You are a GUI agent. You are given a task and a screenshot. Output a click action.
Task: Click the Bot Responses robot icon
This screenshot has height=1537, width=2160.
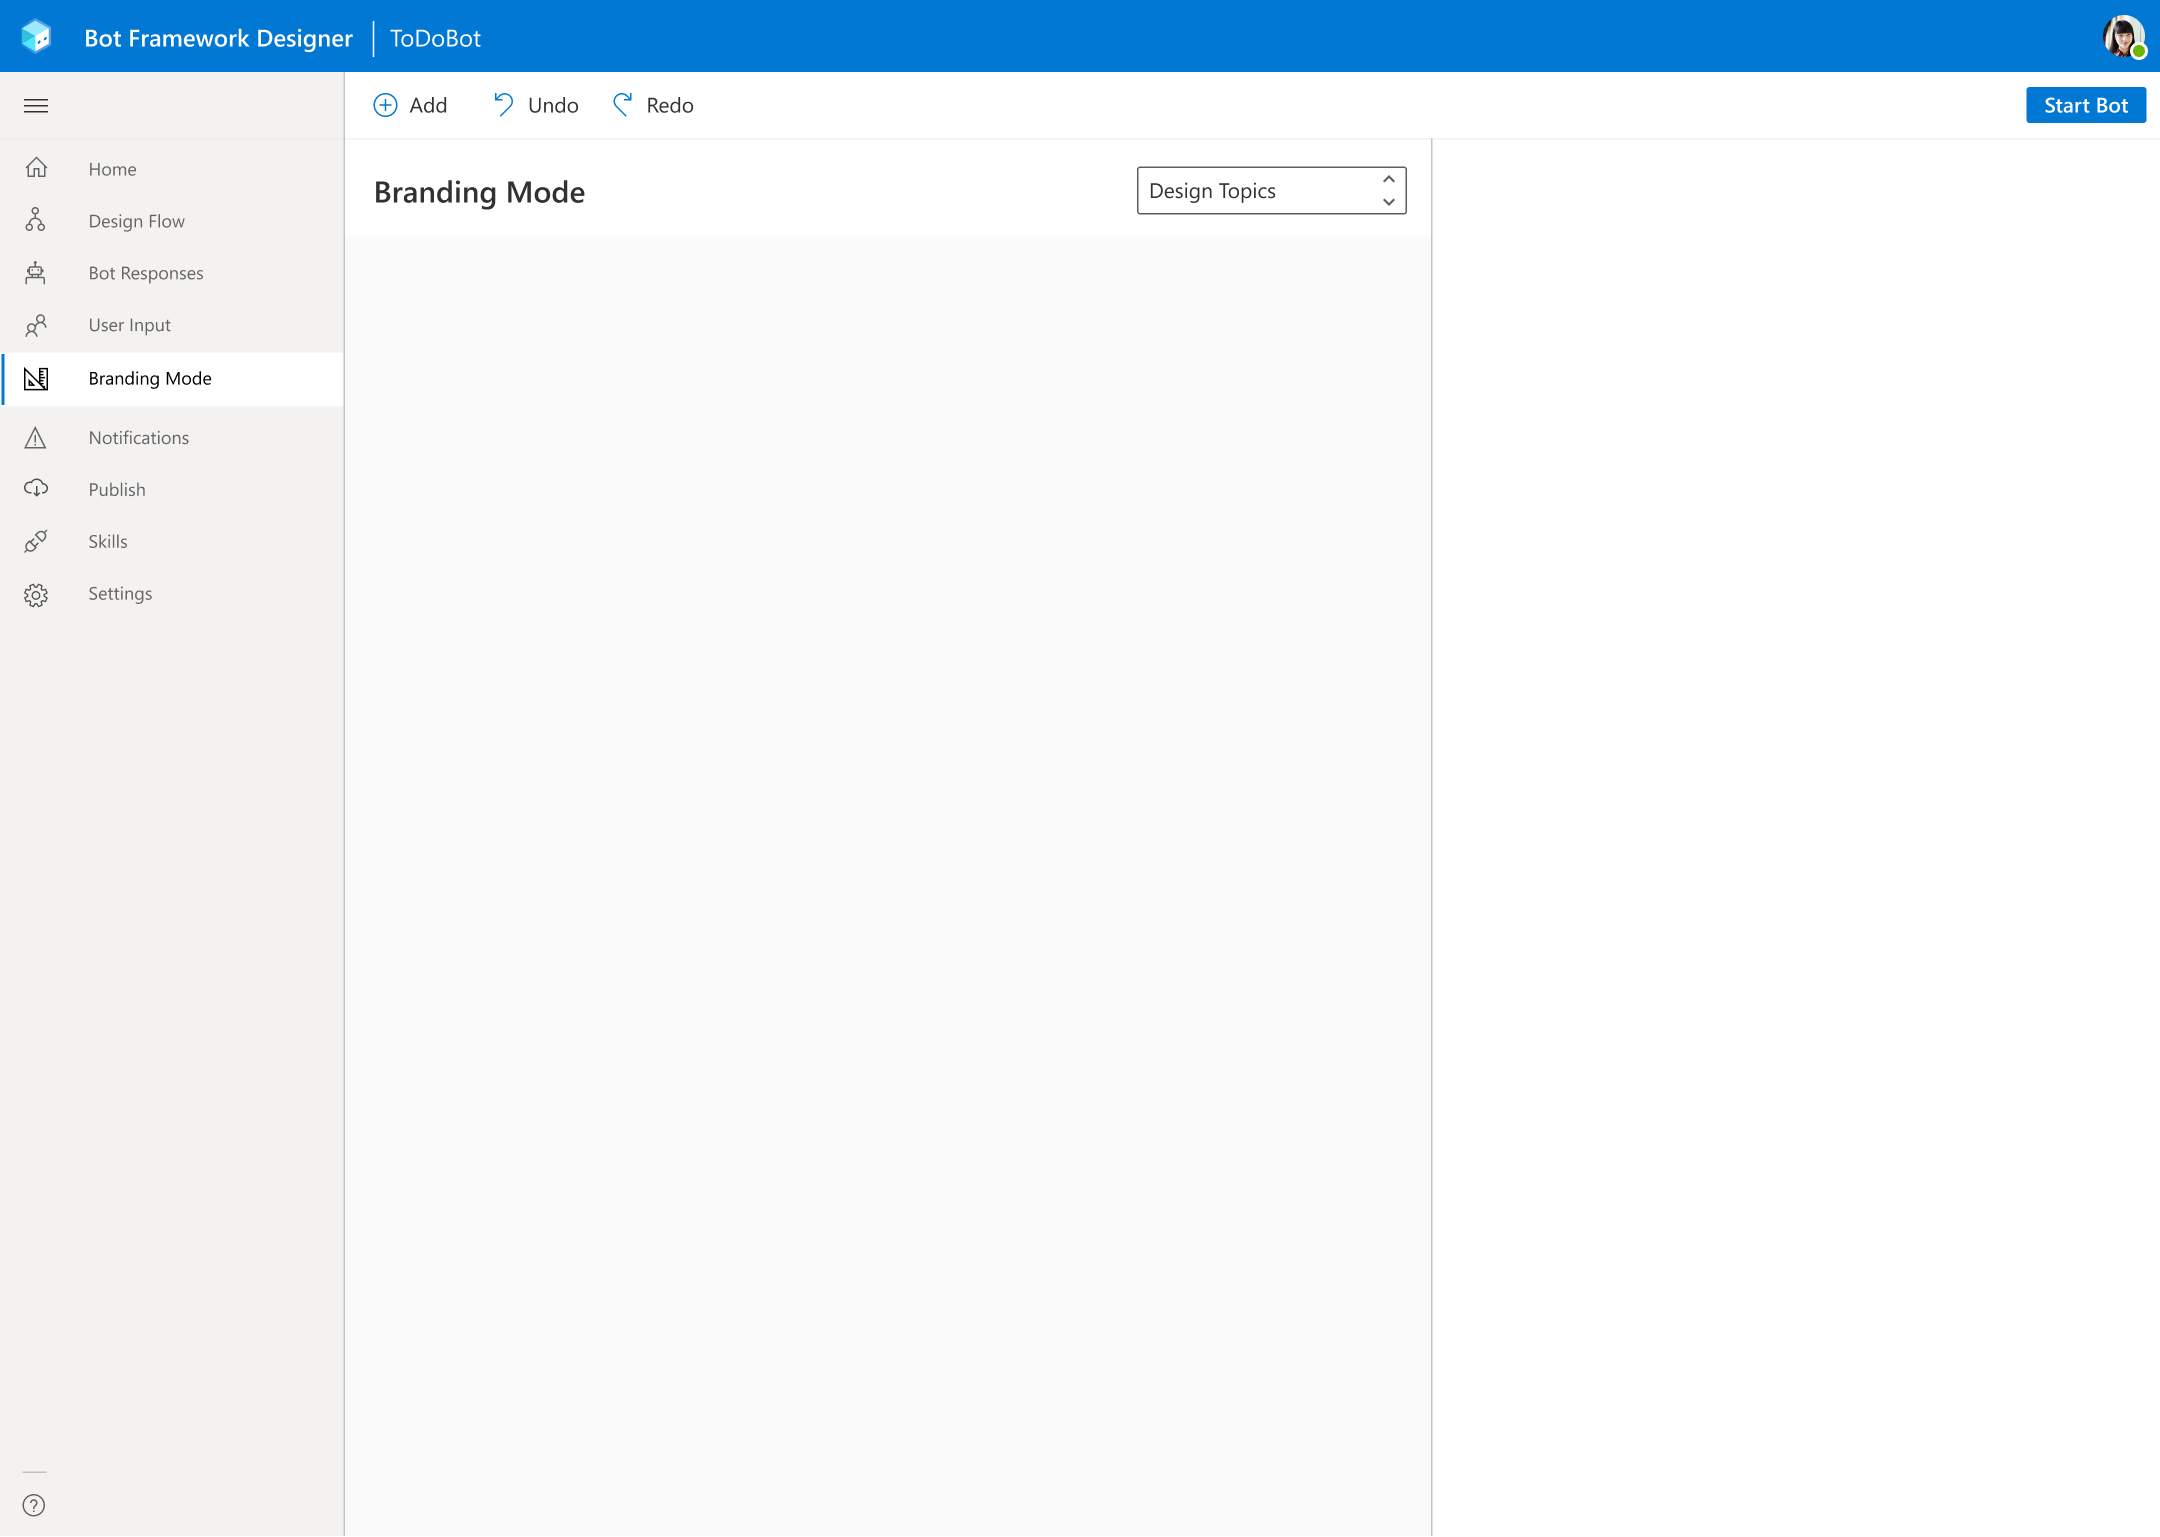coord(36,272)
